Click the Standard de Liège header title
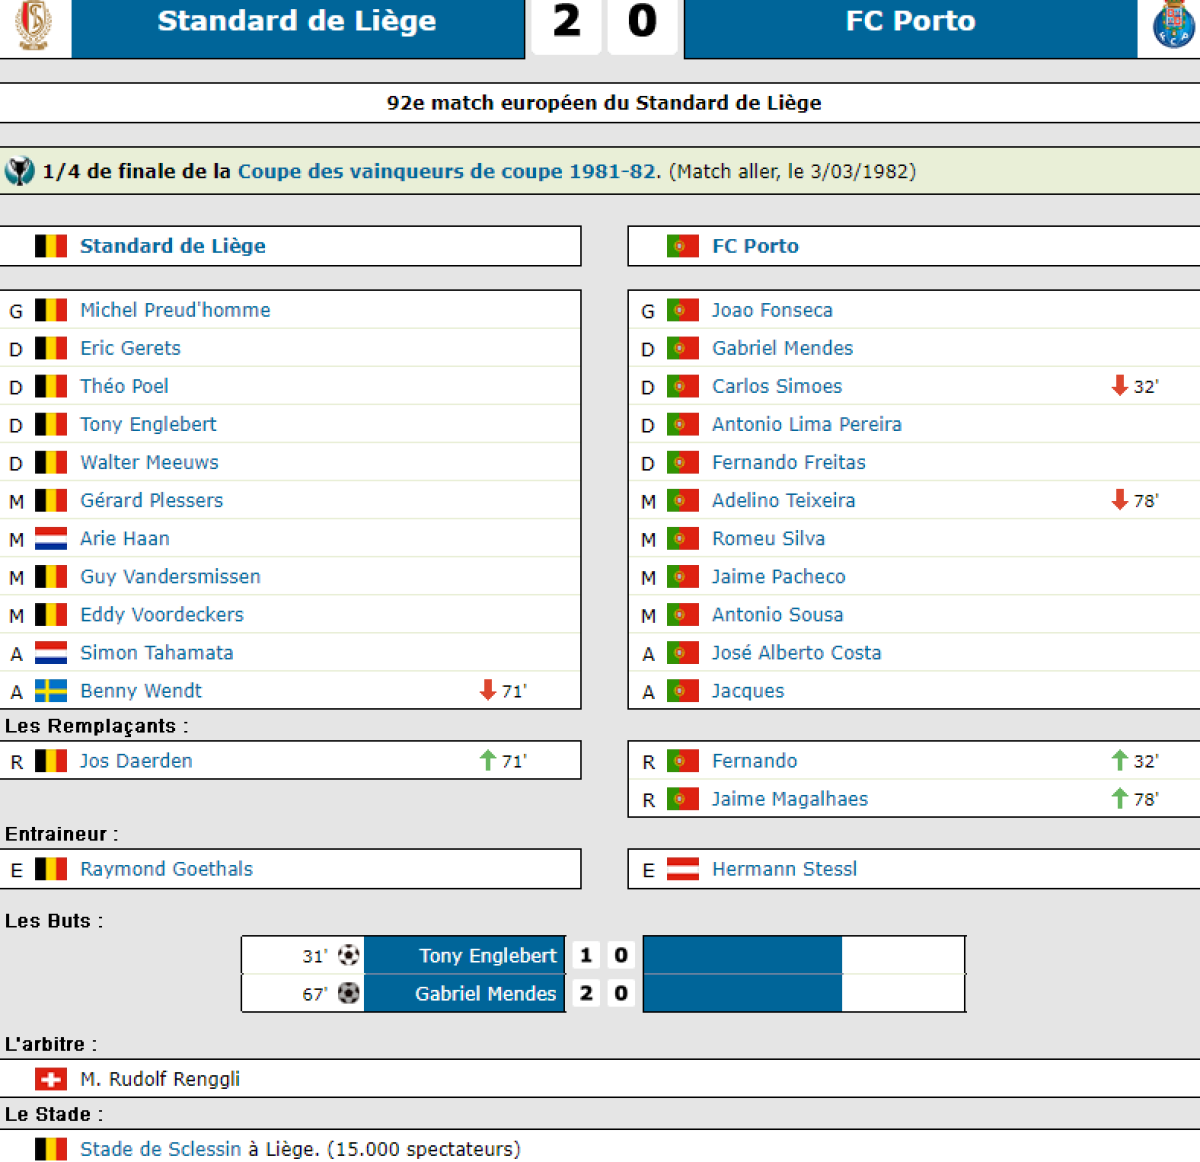1200x1162 pixels. point(297,21)
